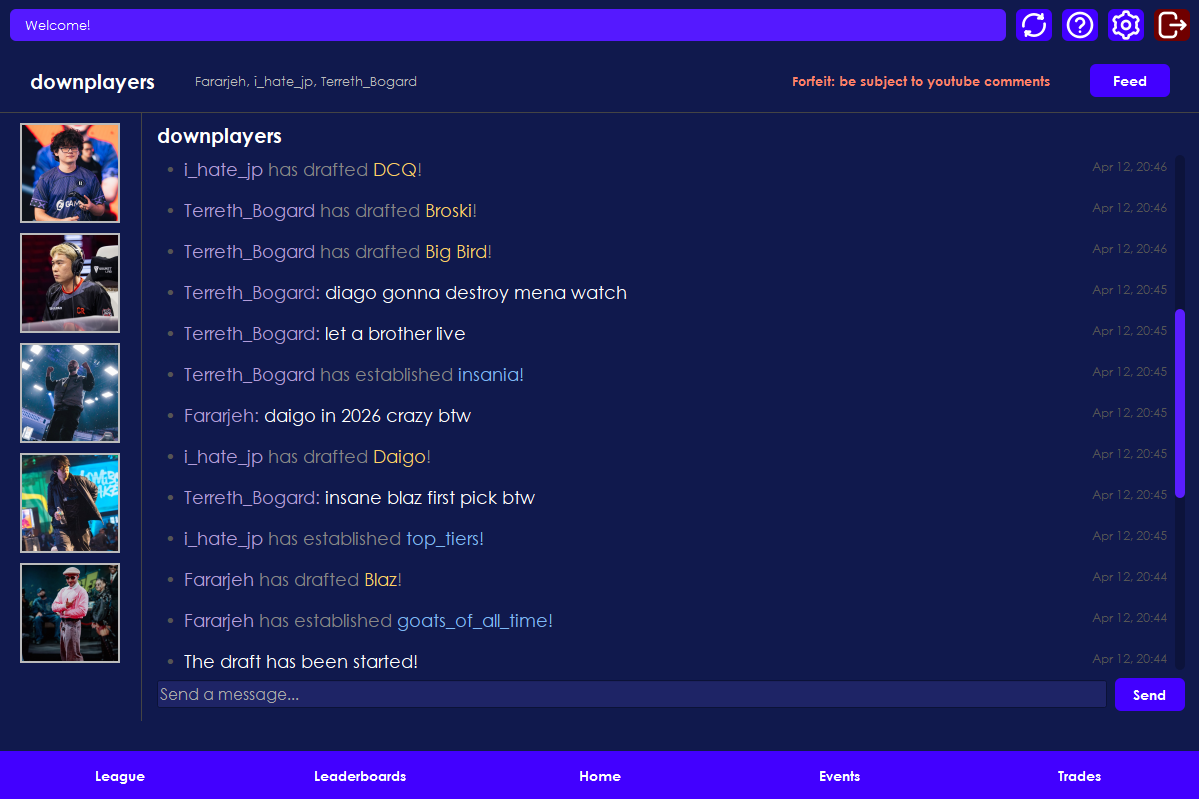
Task: Focus the Send a message input field
Action: [632, 694]
